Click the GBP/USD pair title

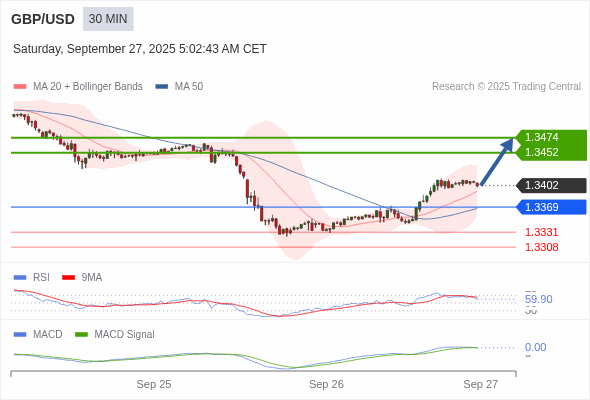(43, 19)
